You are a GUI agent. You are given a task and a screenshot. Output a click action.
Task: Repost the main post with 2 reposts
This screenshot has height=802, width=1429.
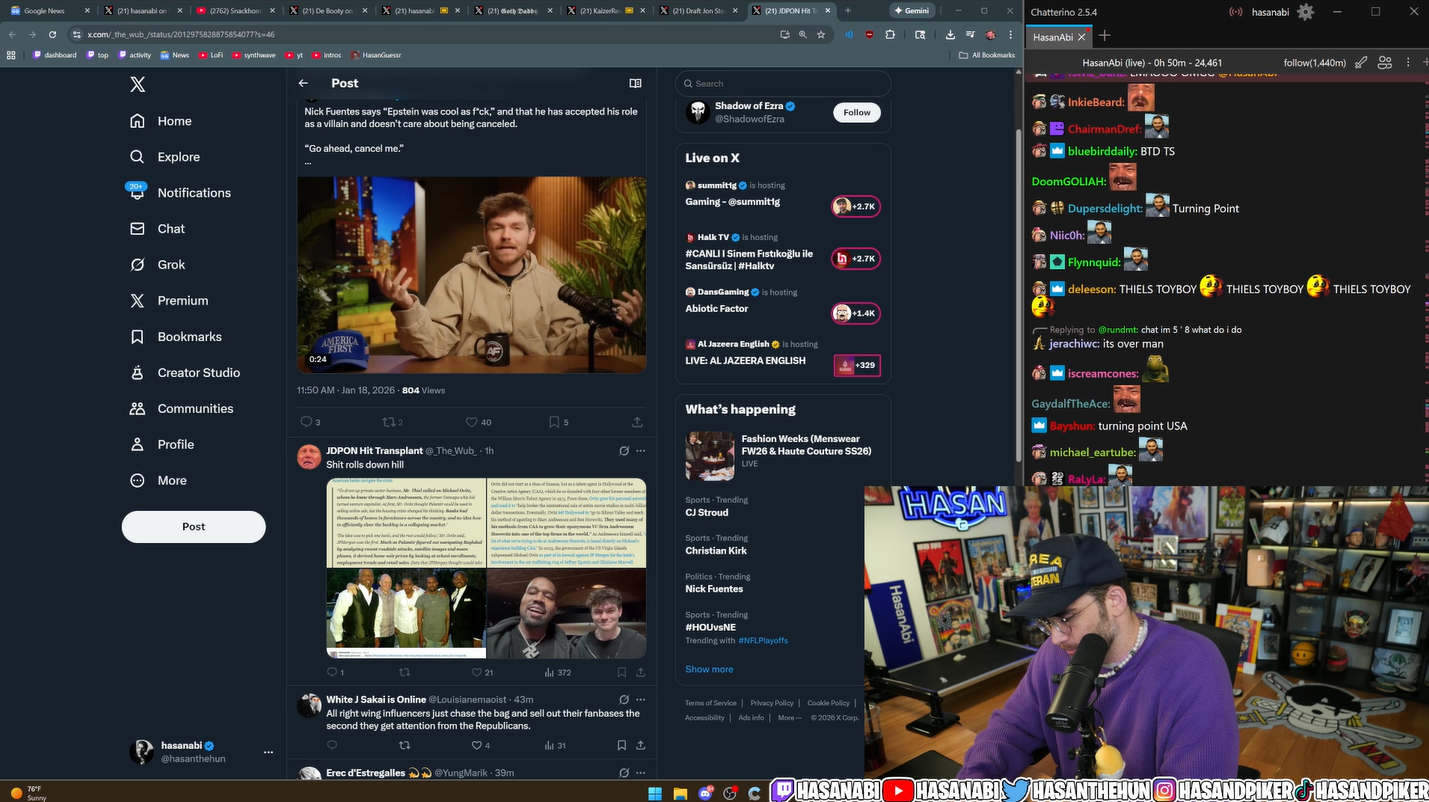[387, 422]
